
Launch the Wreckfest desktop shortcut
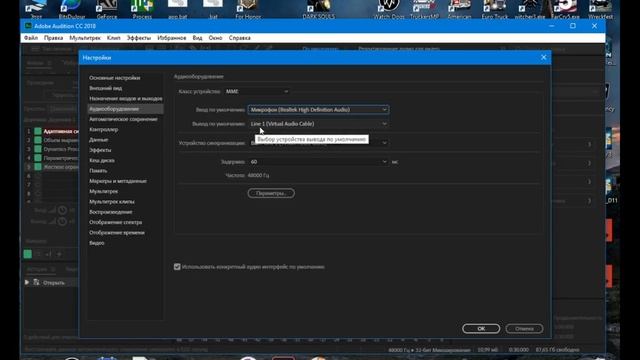point(600,9)
